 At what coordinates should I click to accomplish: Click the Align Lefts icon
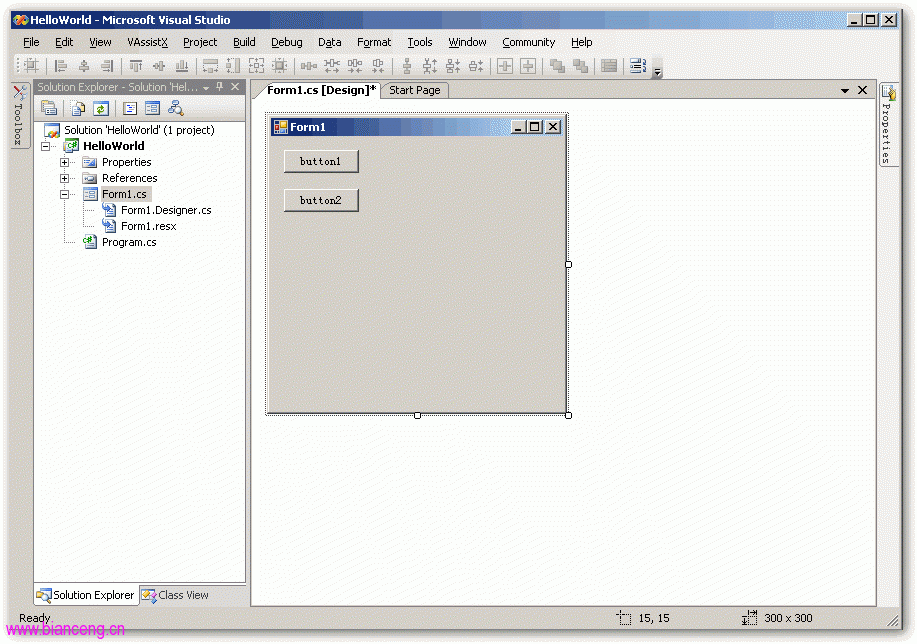click(60, 66)
